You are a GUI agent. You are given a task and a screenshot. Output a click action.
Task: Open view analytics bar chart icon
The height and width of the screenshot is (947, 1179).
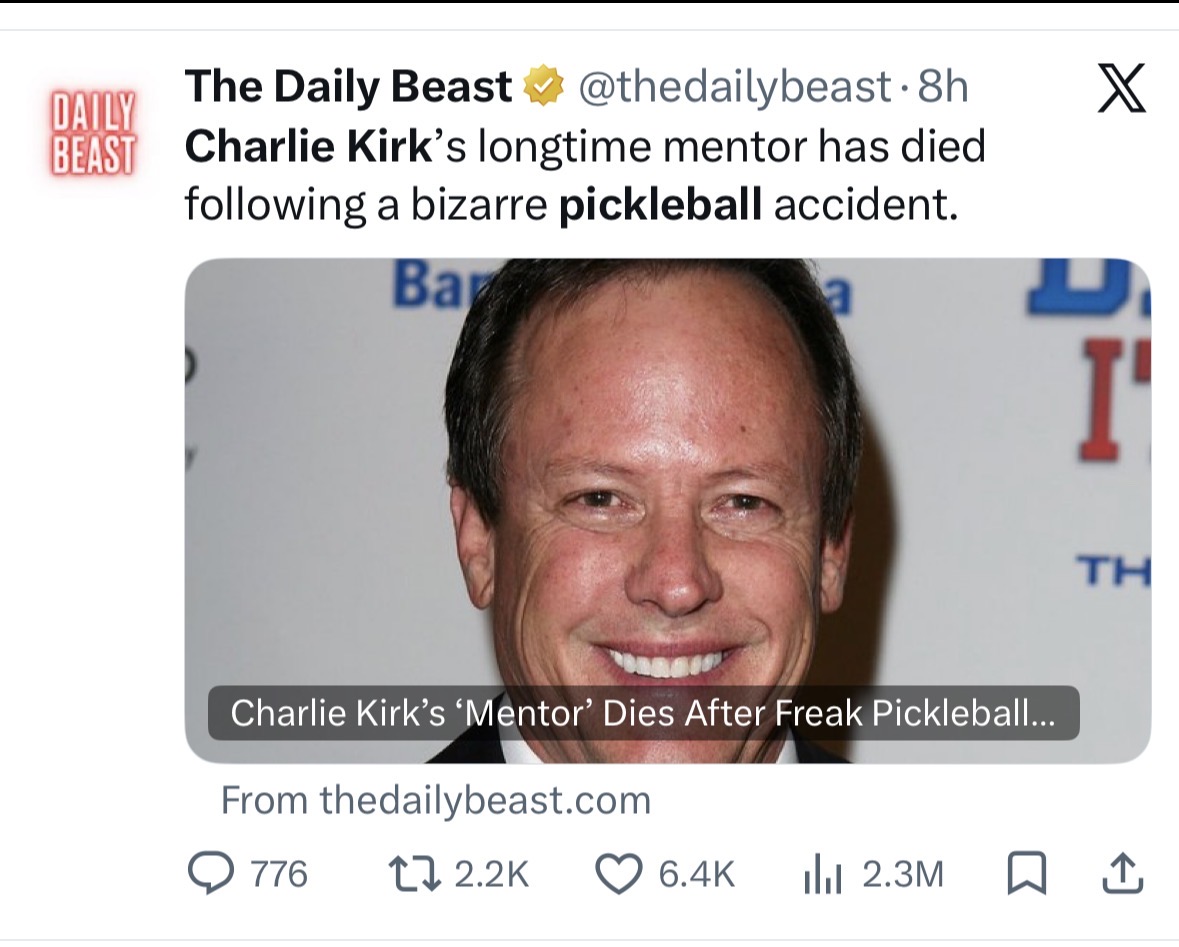click(823, 875)
